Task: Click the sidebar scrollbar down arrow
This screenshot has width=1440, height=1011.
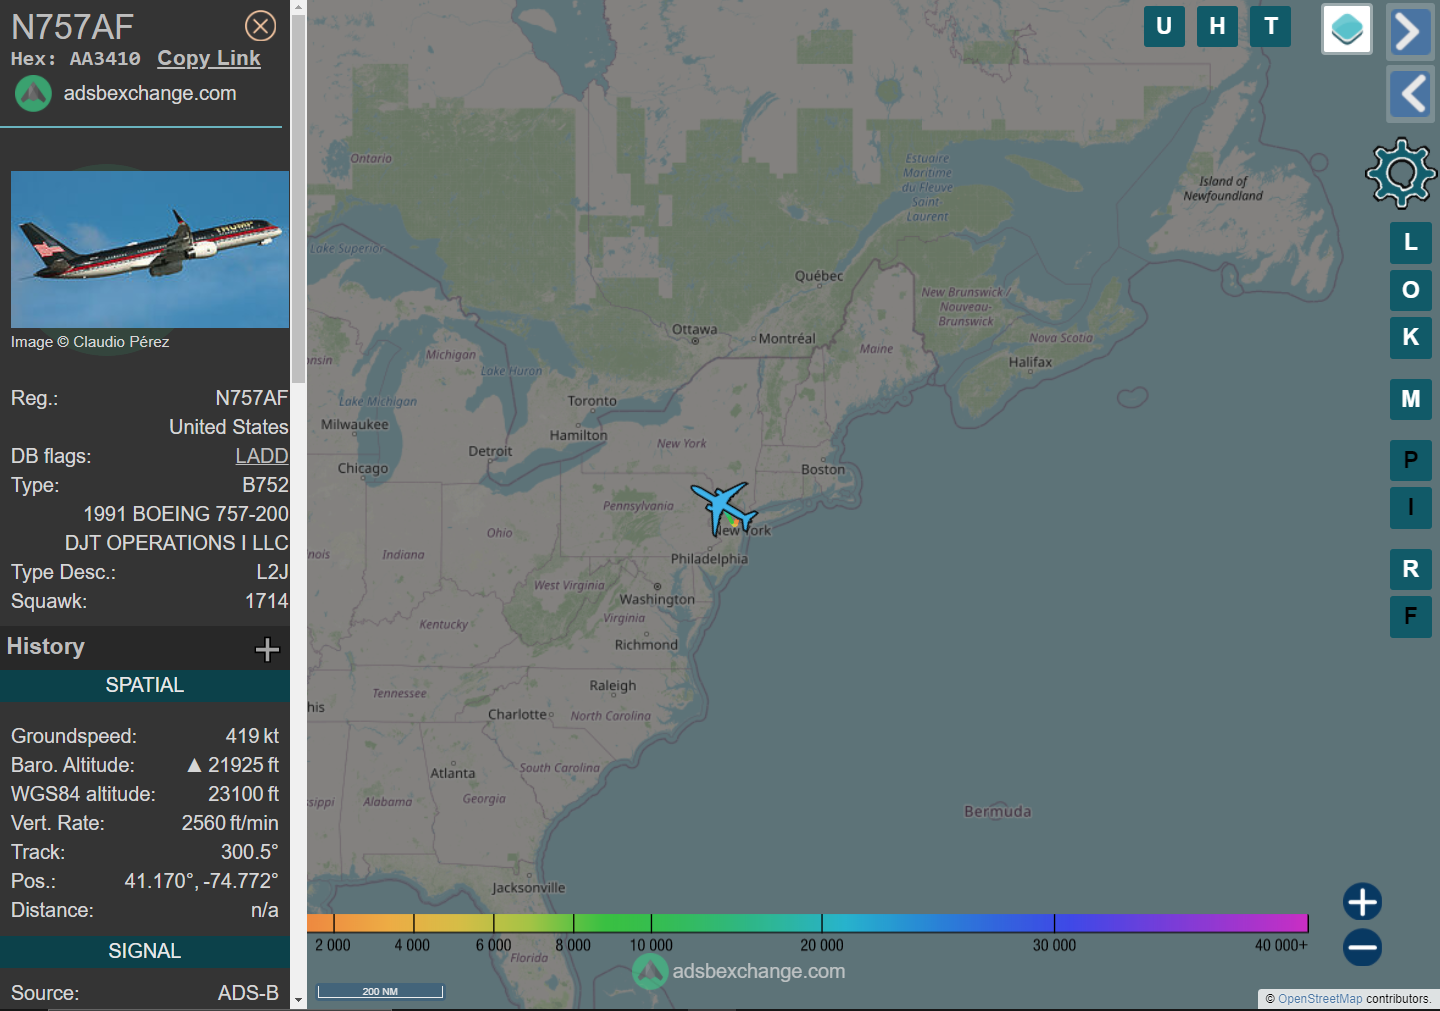Action: coord(298,1000)
